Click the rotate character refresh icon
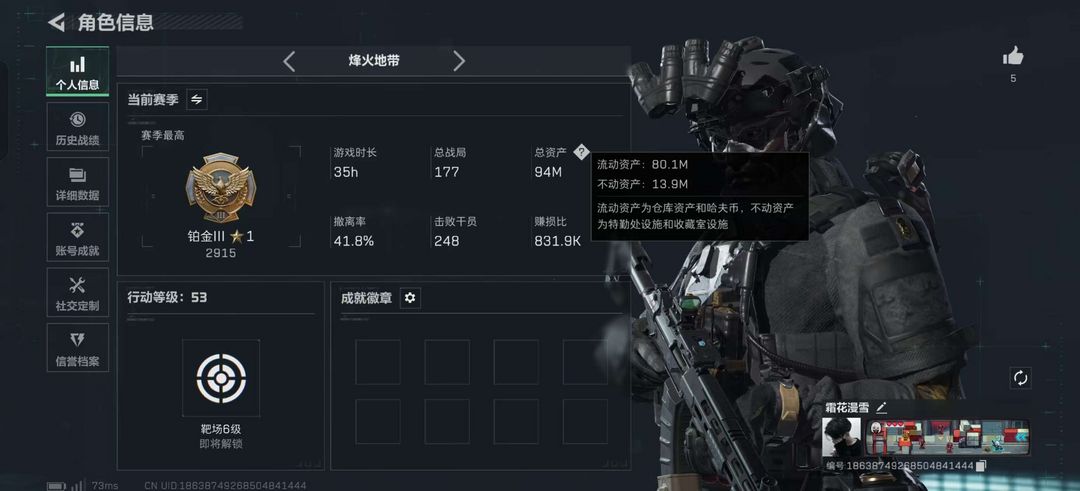The width and height of the screenshot is (1080, 491). click(1021, 377)
